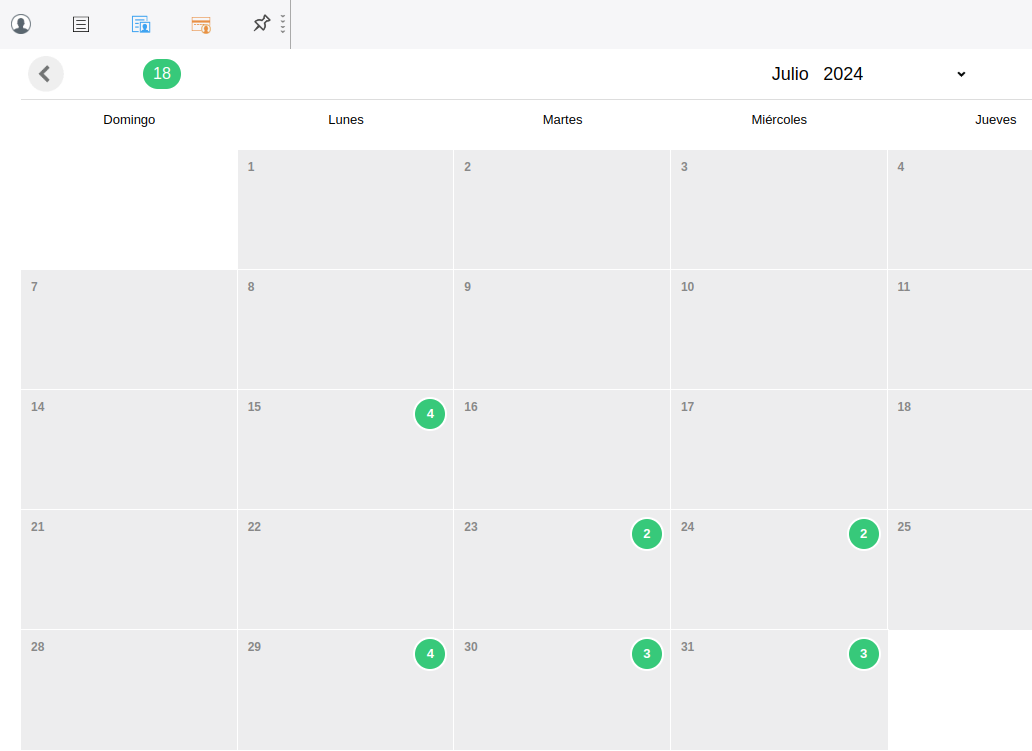
Task: Open the list document icon
Action: coord(81,24)
